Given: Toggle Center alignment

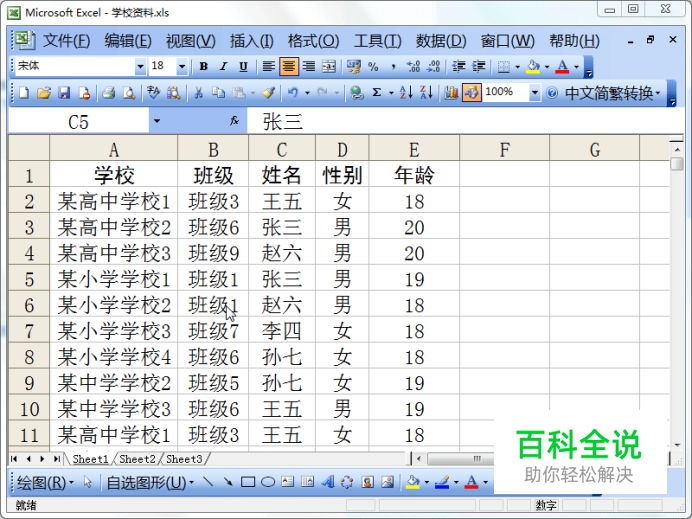Looking at the screenshot, I should pos(289,67).
